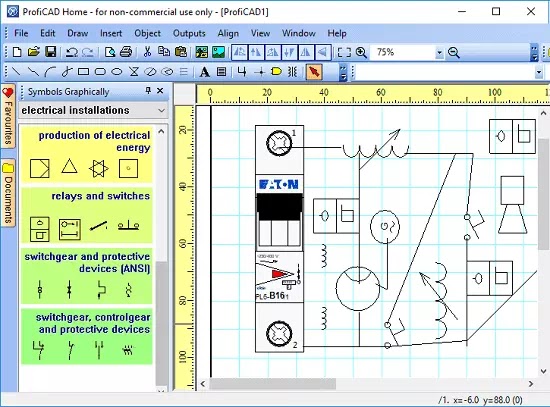Click the Print icon in toolbar

[x=126, y=52]
